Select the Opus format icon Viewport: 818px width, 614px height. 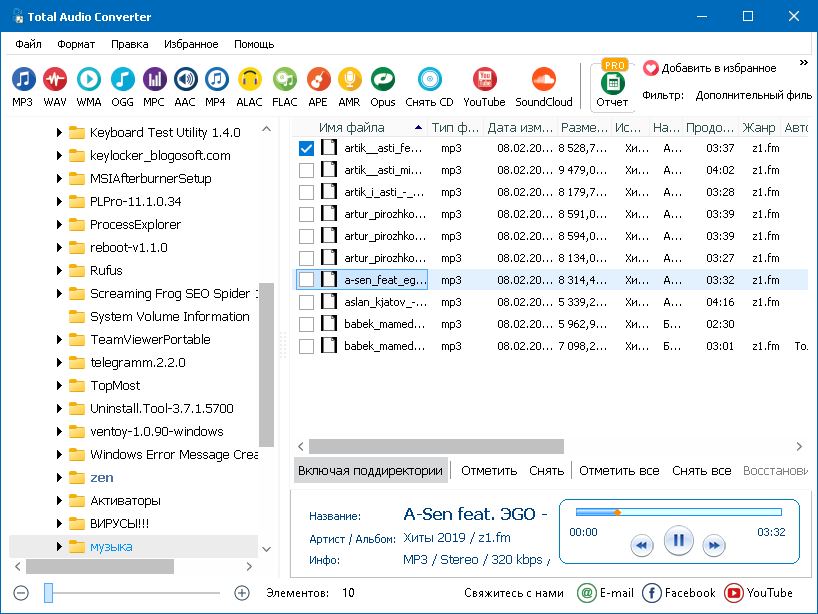(x=383, y=80)
